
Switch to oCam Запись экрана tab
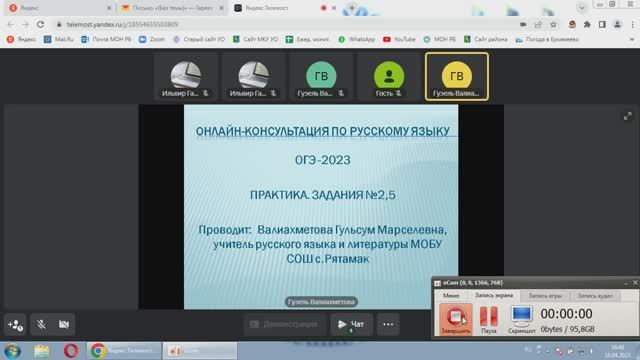point(494,296)
